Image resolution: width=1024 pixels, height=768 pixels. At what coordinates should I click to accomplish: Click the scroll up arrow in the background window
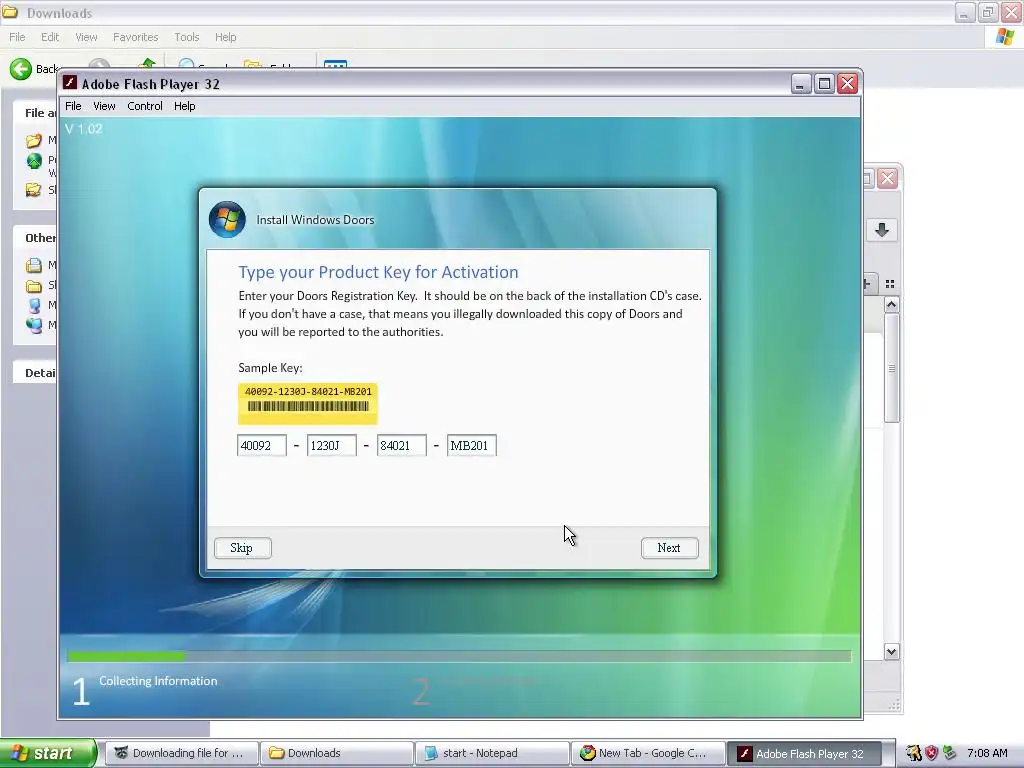tap(891, 305)
